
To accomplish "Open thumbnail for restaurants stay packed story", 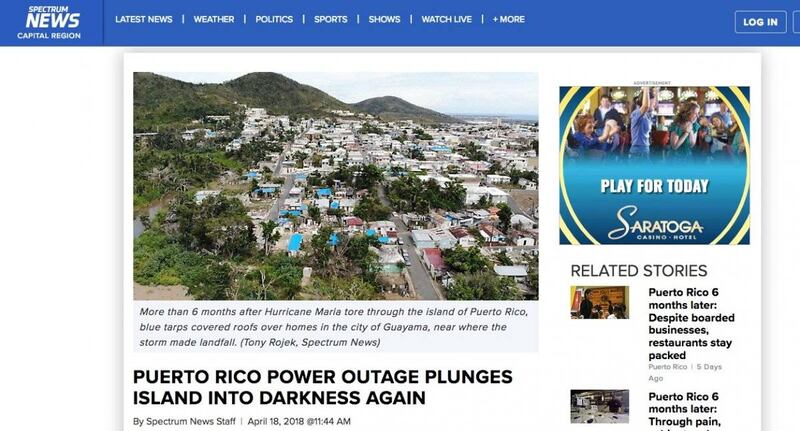I will point(599,302).
